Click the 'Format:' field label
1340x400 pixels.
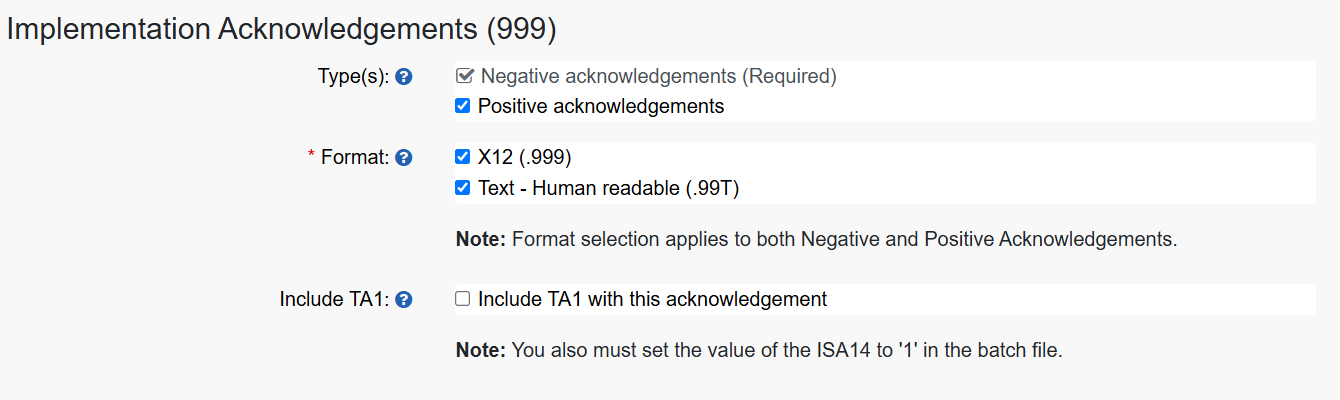tap(355, 157)
